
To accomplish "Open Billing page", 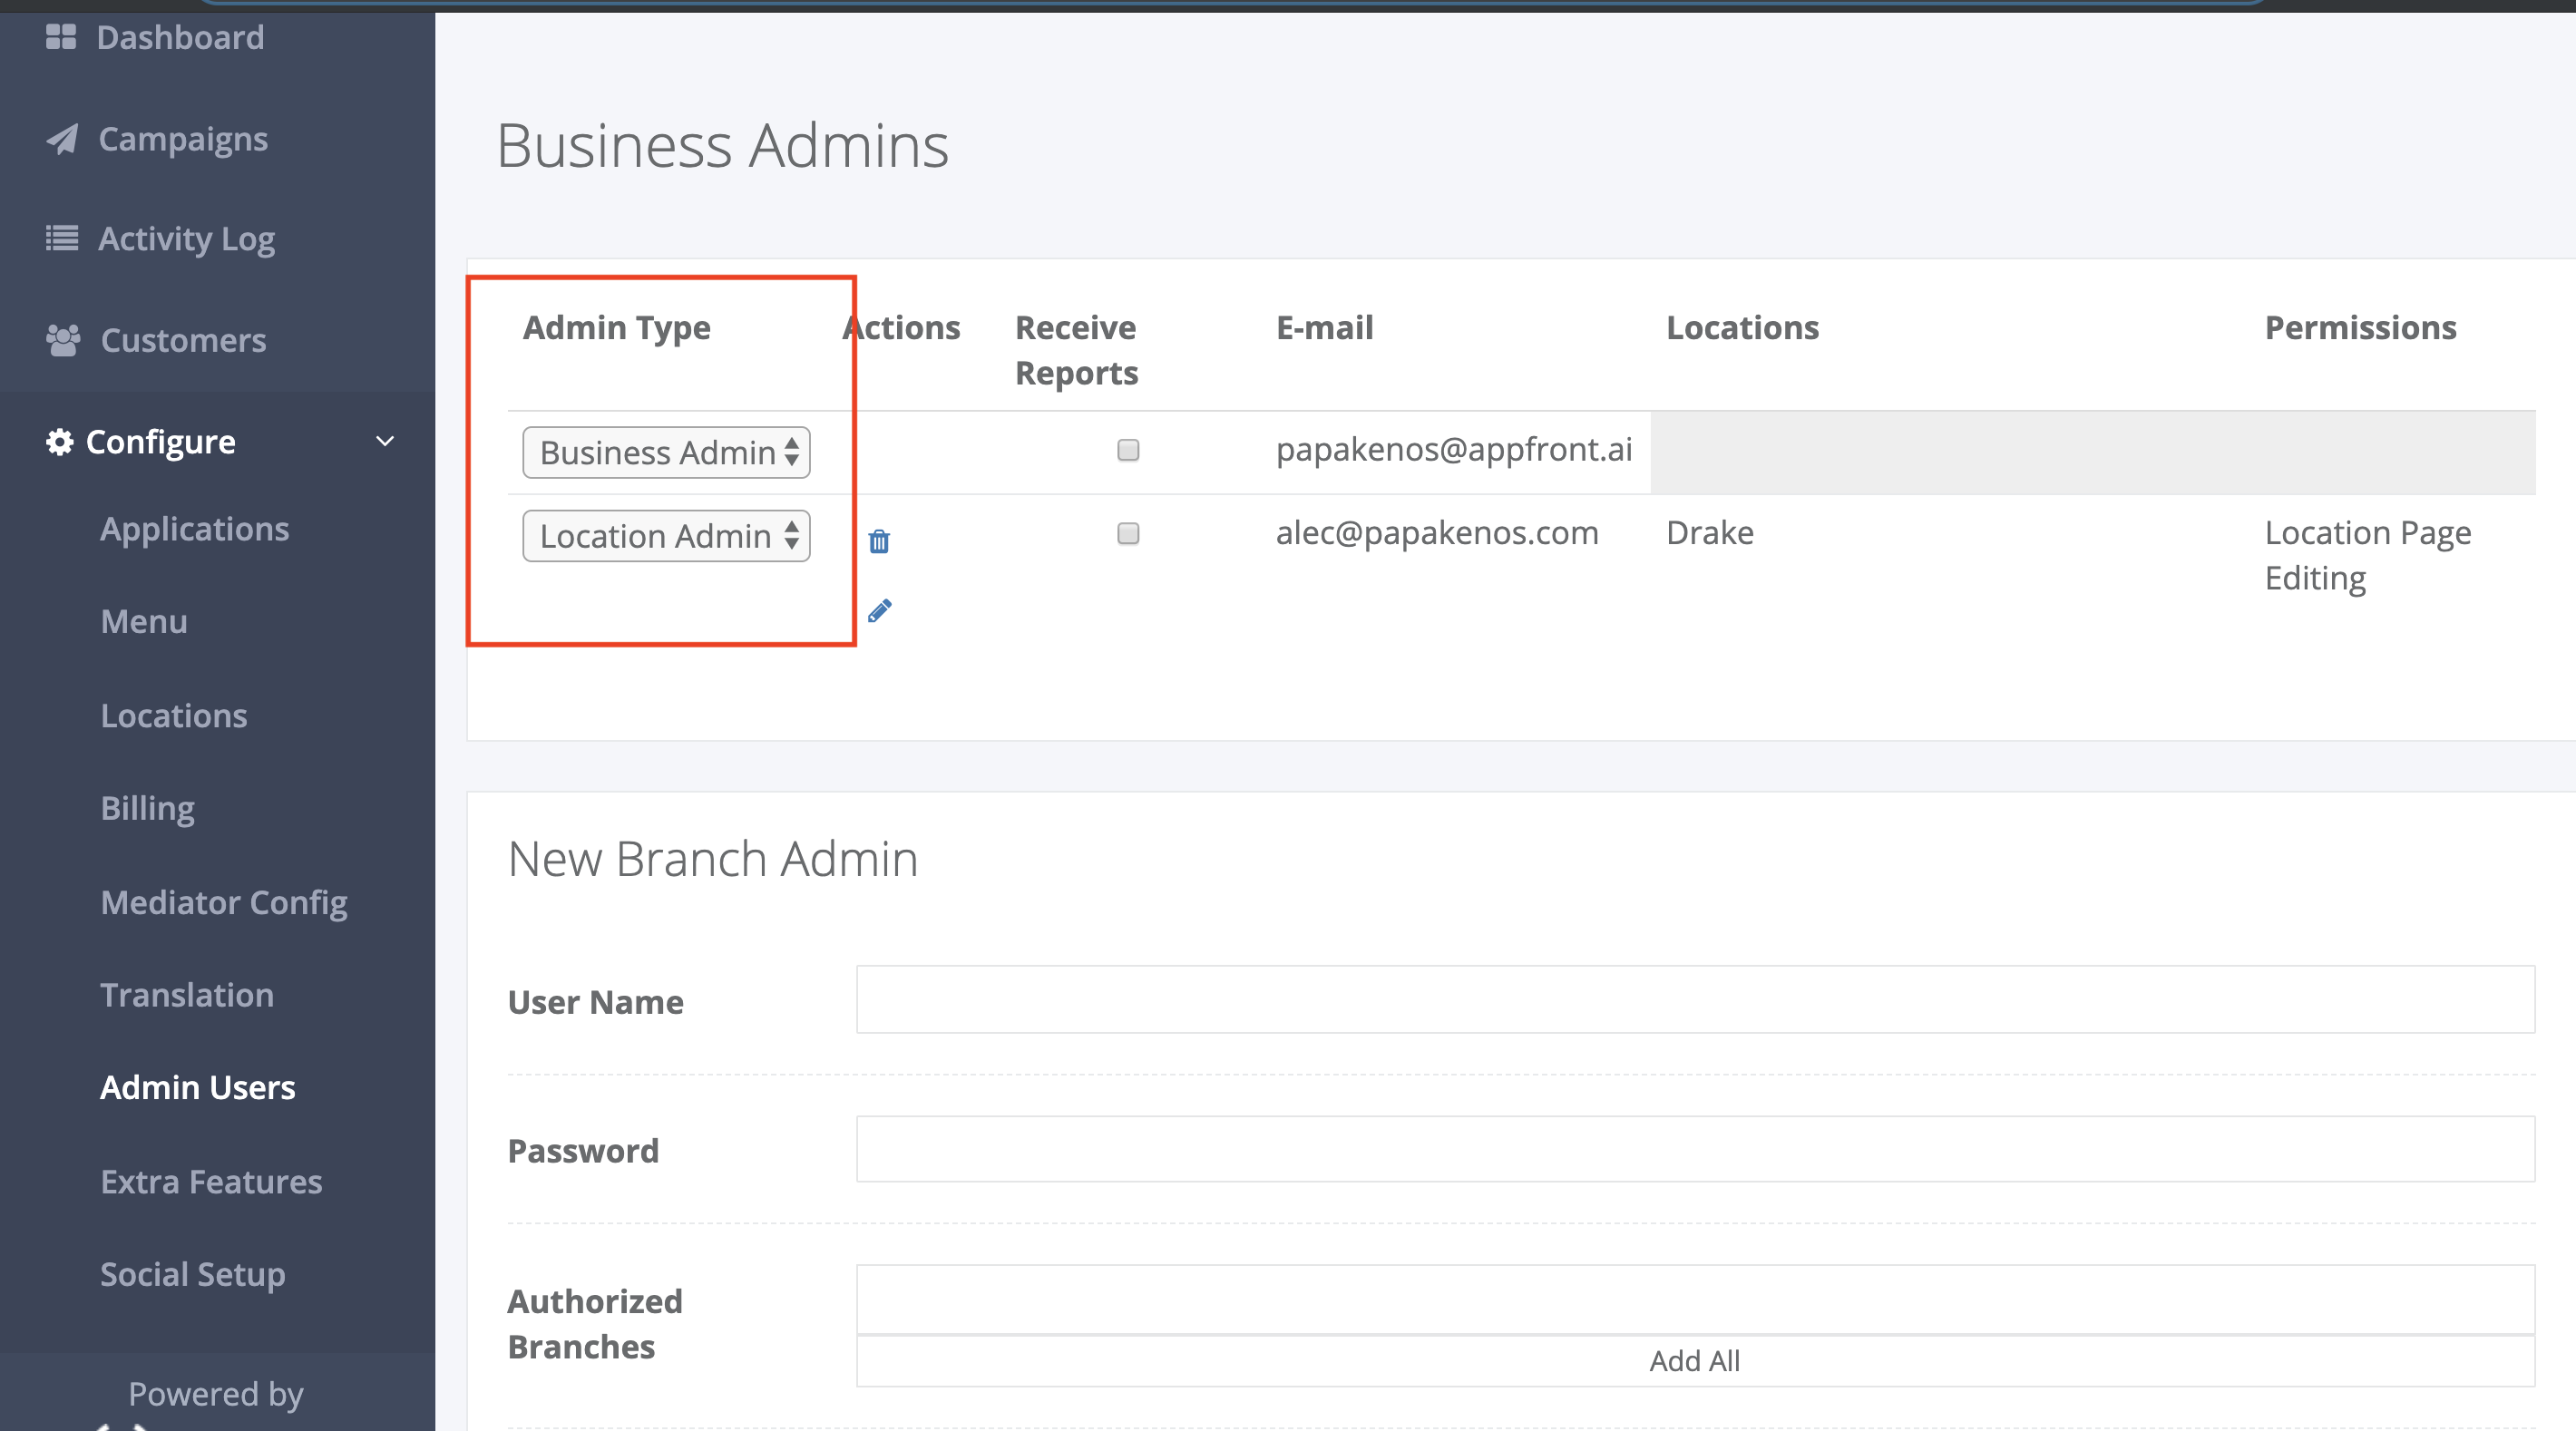I will [x=148, y=808].
